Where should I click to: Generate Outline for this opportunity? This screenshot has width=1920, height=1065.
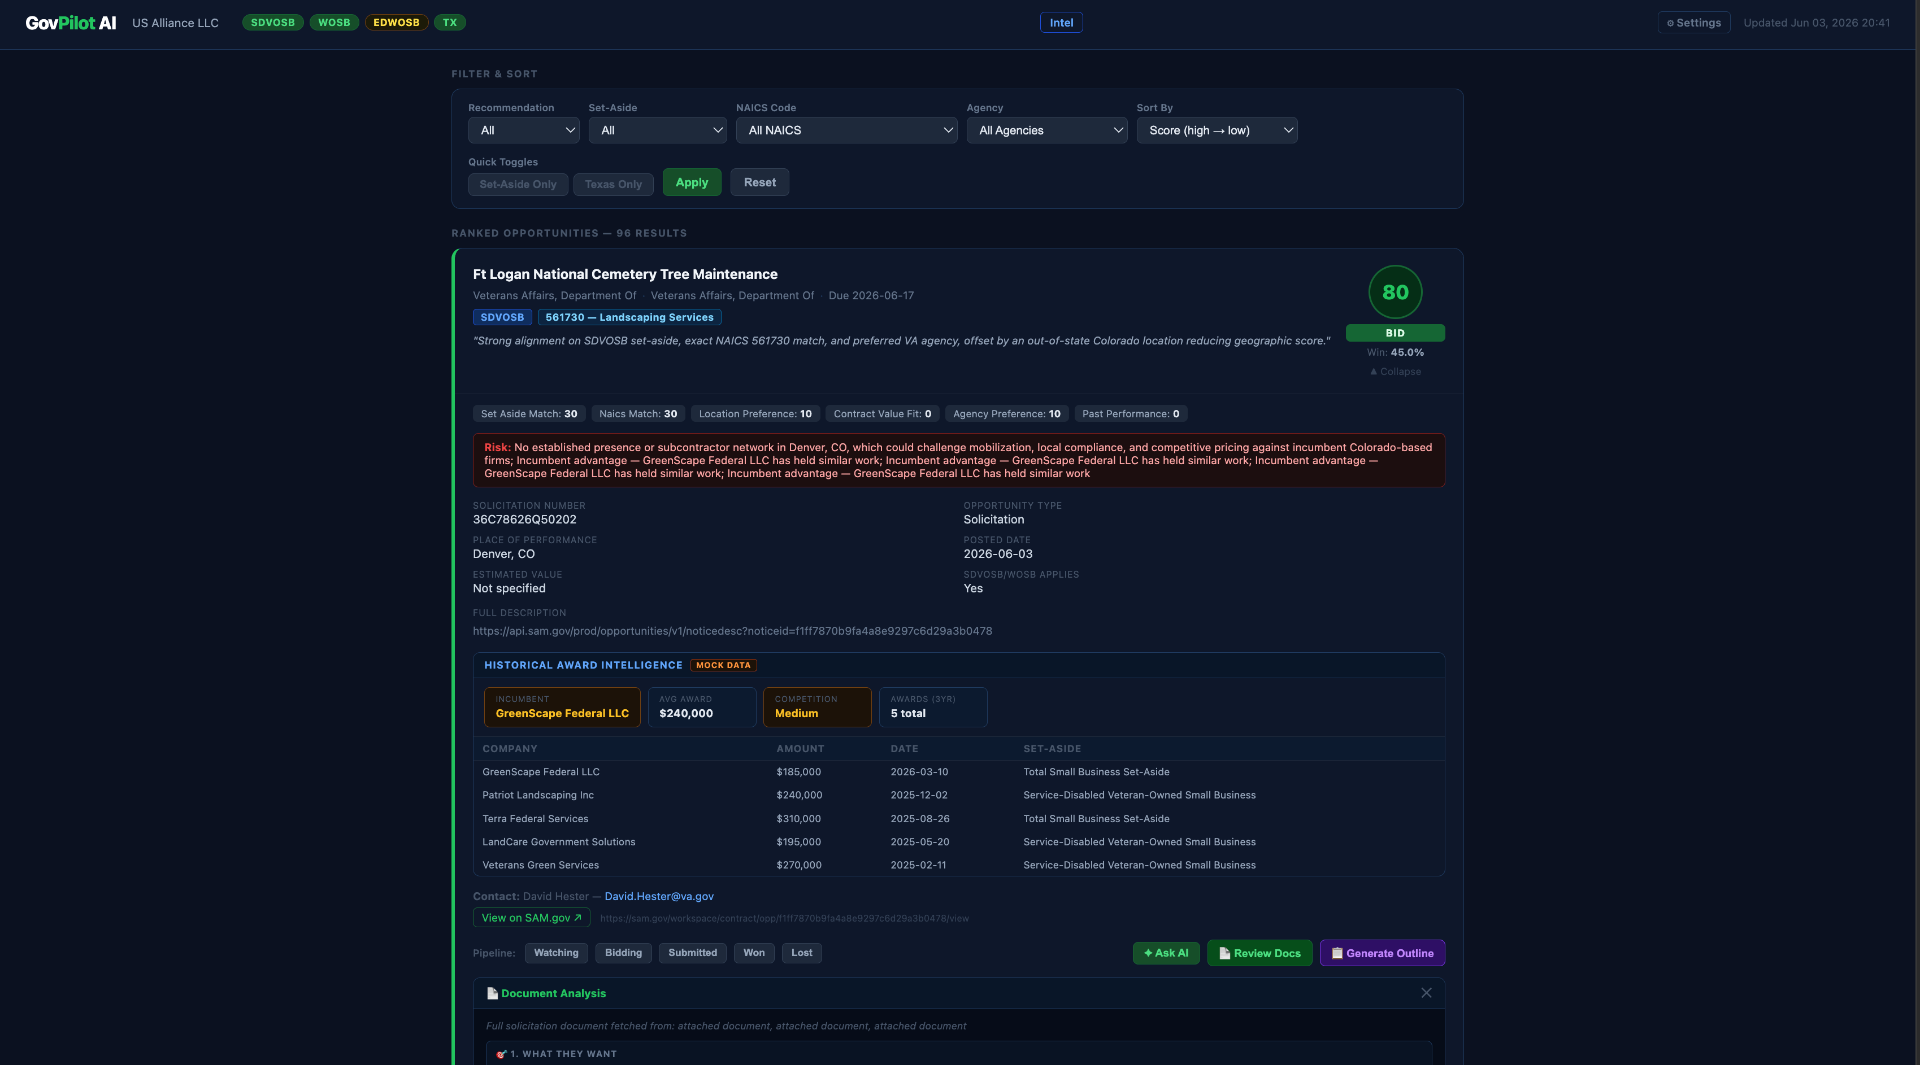coord(1382,953)
